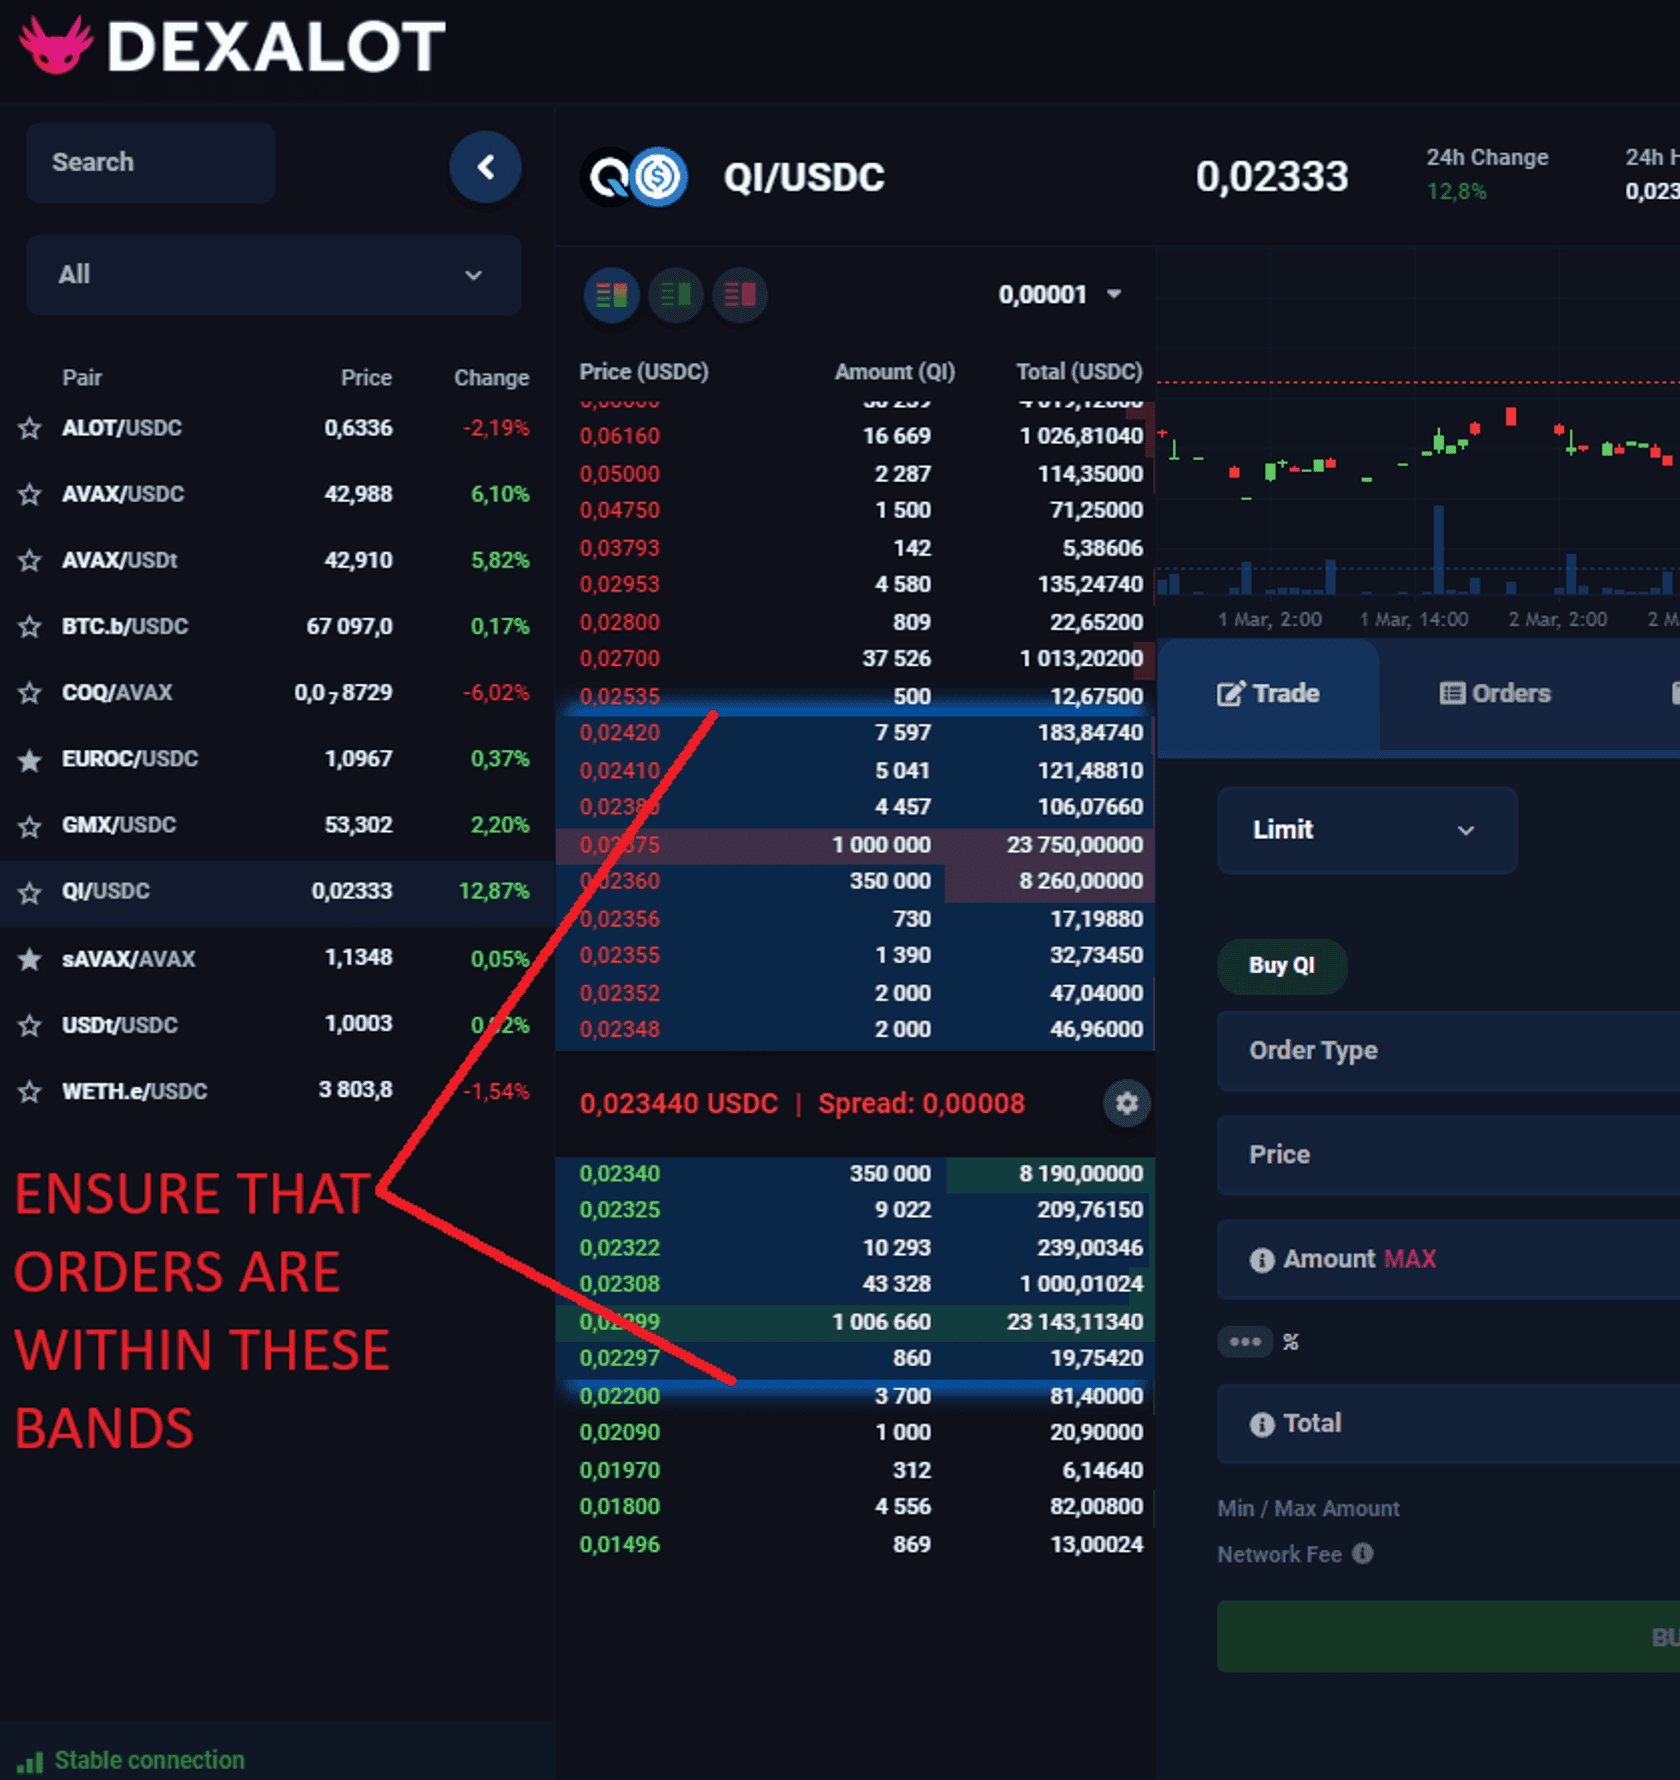Select the GMX/USDC pair row

coord(277,826)
